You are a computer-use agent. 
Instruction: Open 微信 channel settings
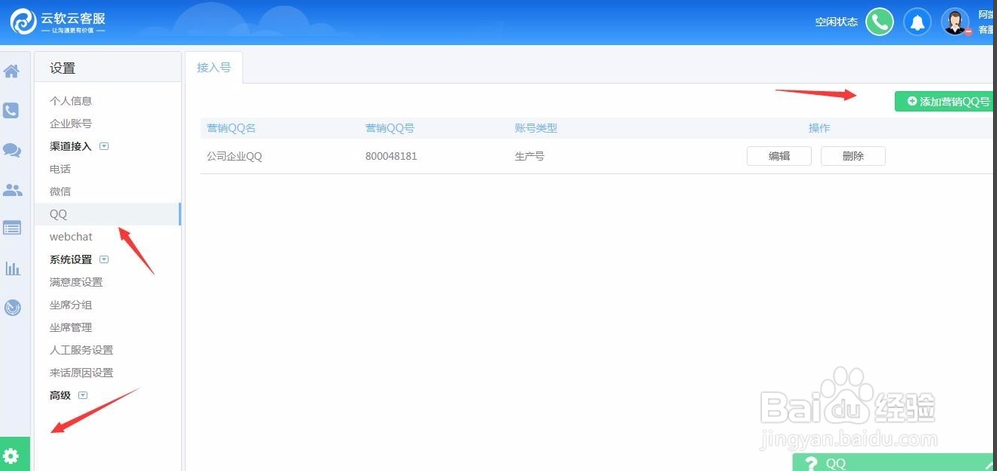60,191
